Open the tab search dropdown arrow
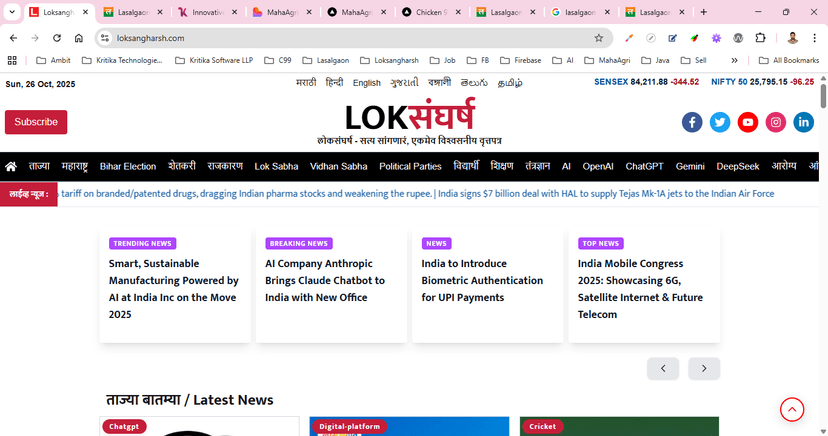 (10, 12)
